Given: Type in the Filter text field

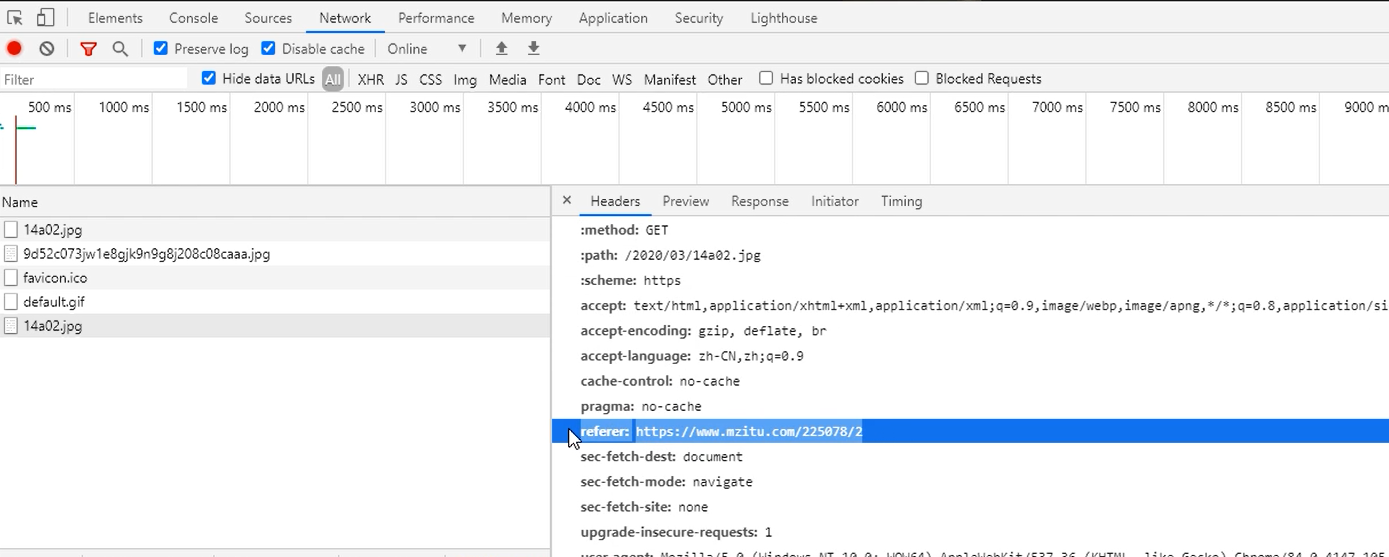Looking at the screenshot, I should point(95,79).
